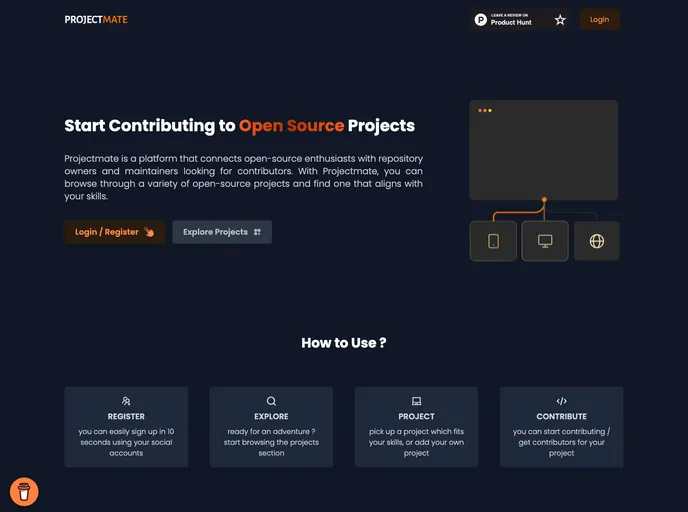Screen dimensions: 688x512
Task: Click the REGISTER card title
Action: 126,416
